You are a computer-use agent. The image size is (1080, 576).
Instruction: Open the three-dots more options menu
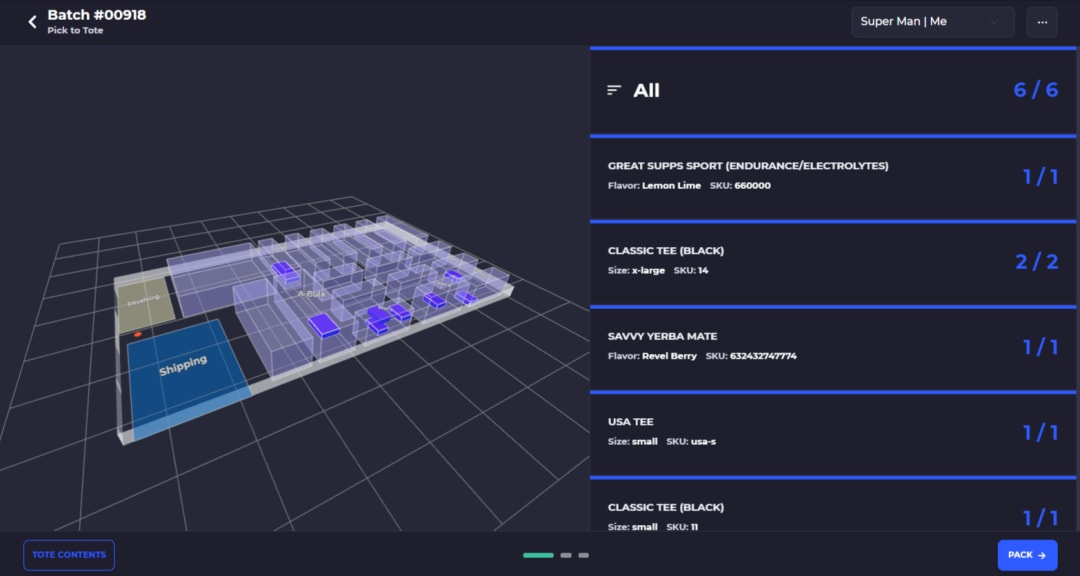(x=1042, y=22)
